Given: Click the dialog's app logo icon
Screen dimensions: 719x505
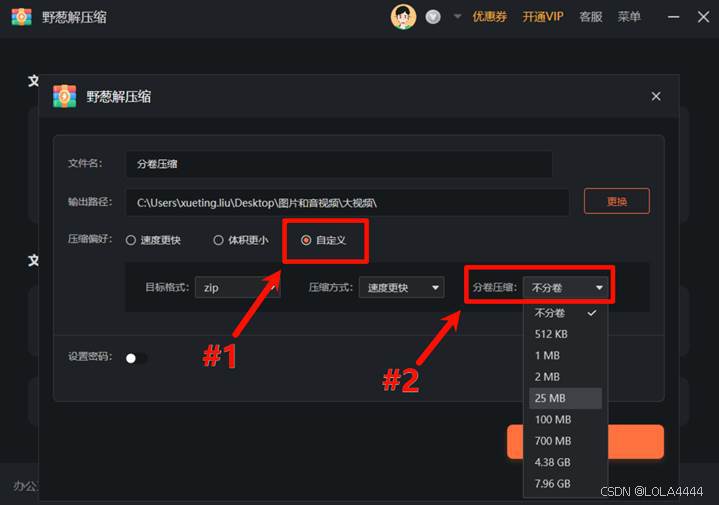Looking at the screenshot, I should (65, 96).
